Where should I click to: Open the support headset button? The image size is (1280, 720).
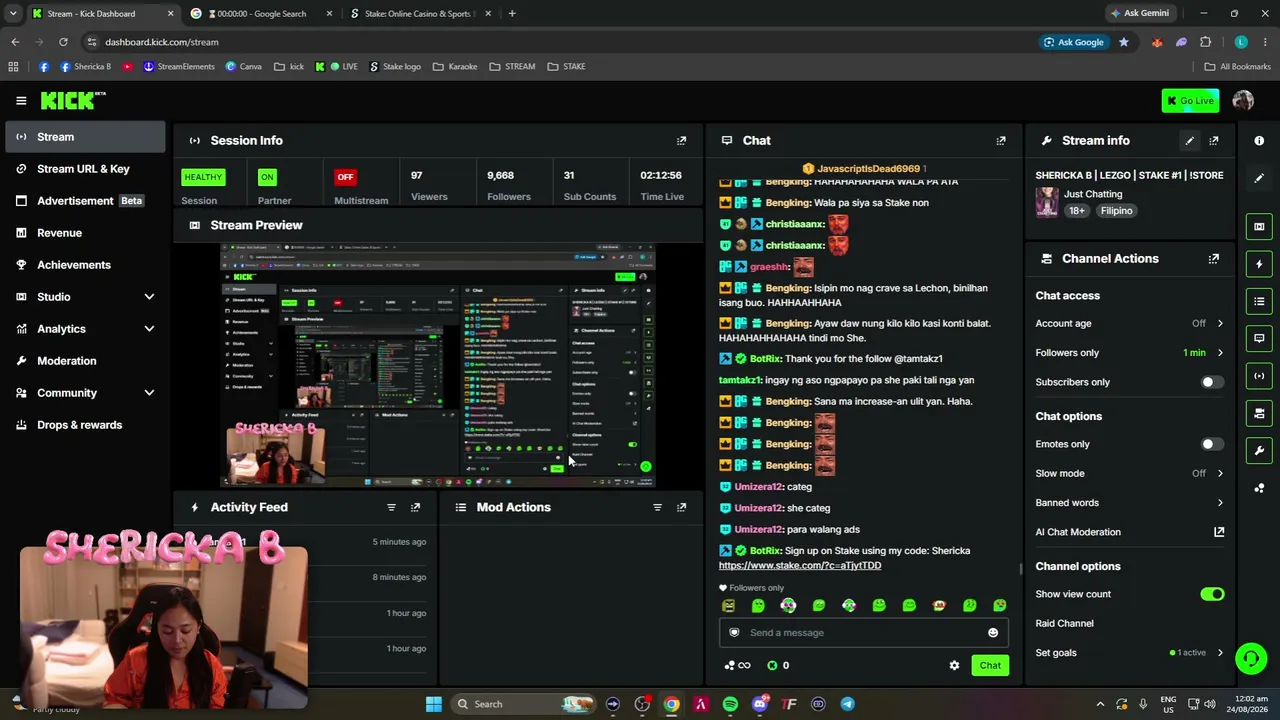click(1250, 658)
